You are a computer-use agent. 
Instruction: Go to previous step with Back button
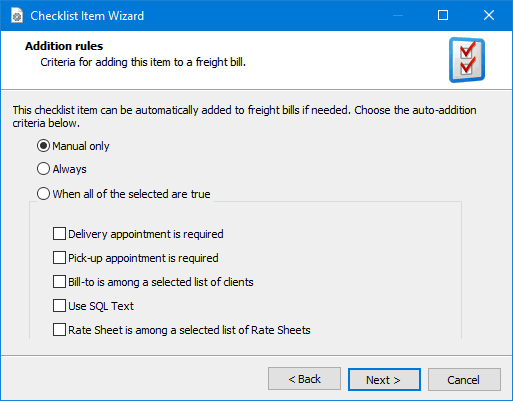click(304, 379)
